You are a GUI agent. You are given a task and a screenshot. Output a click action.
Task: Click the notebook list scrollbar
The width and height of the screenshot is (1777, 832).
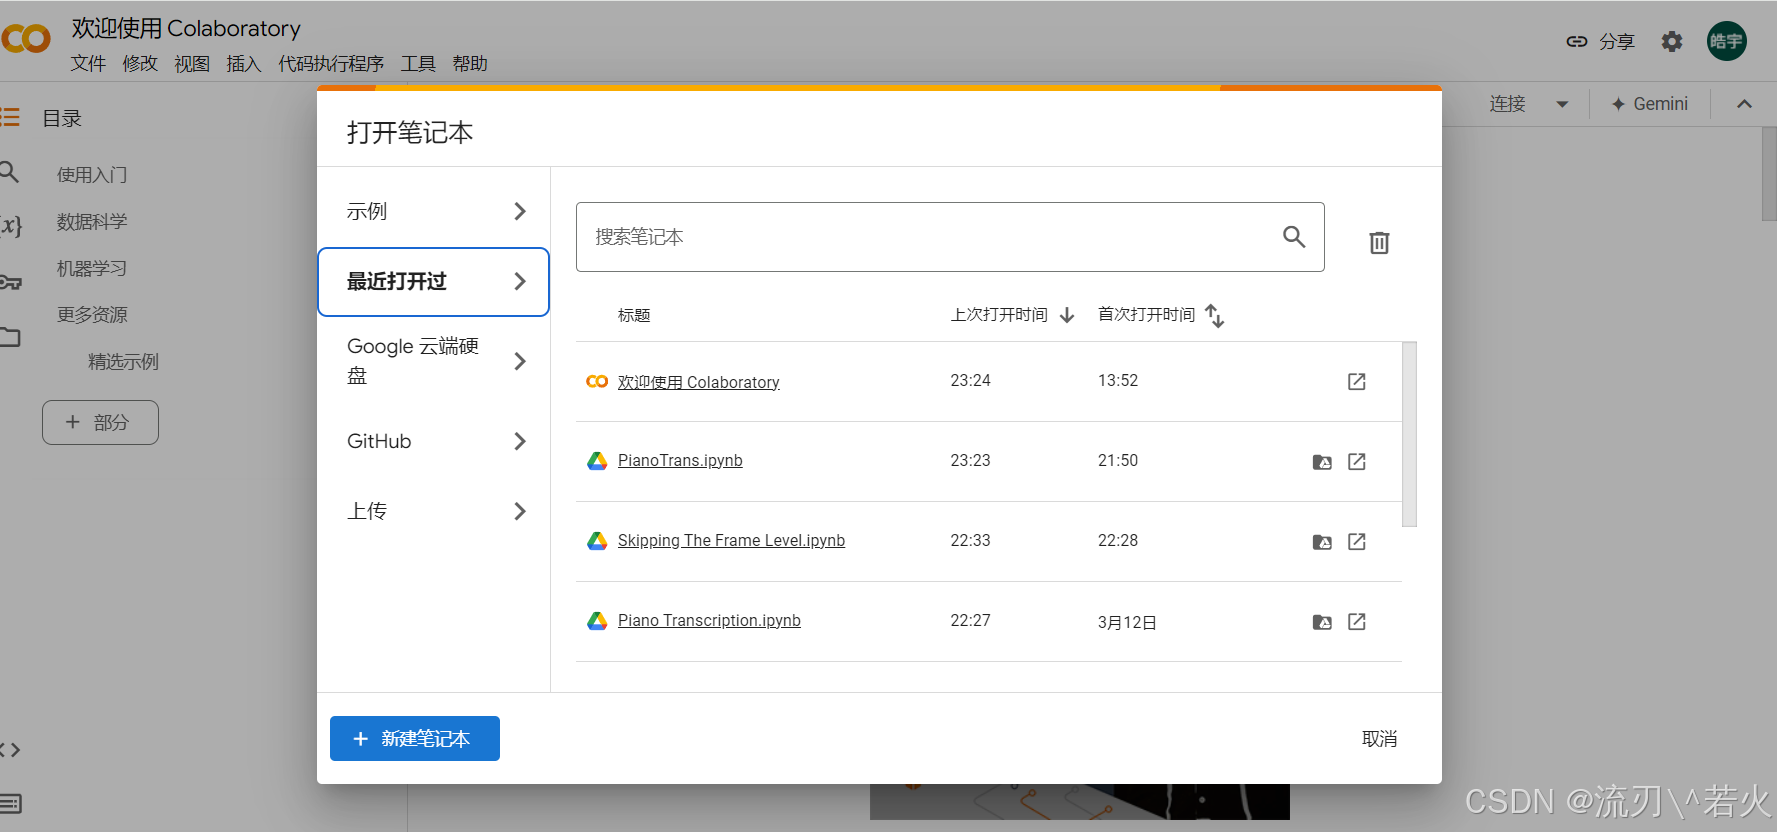[1409, 434]
